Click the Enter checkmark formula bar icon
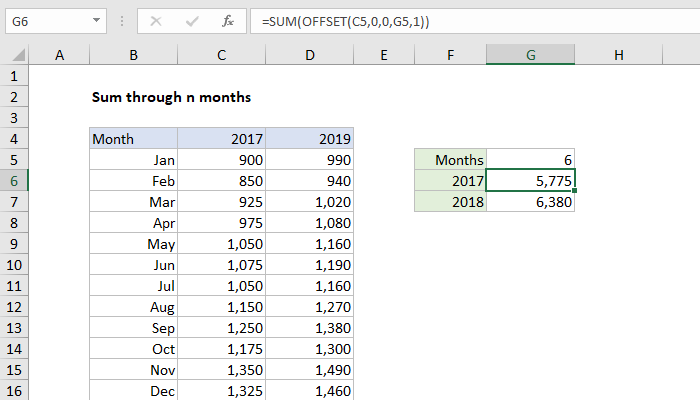This screenshot has width=700, height=400. coord(191,20)
